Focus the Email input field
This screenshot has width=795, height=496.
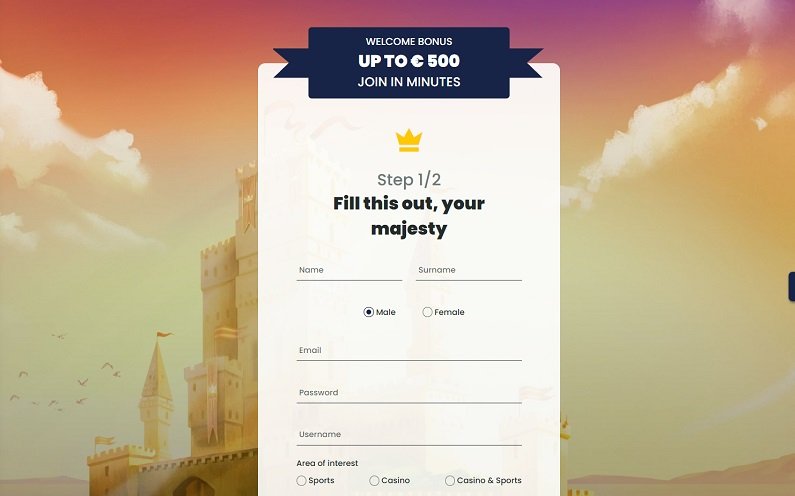coord(409,350)
